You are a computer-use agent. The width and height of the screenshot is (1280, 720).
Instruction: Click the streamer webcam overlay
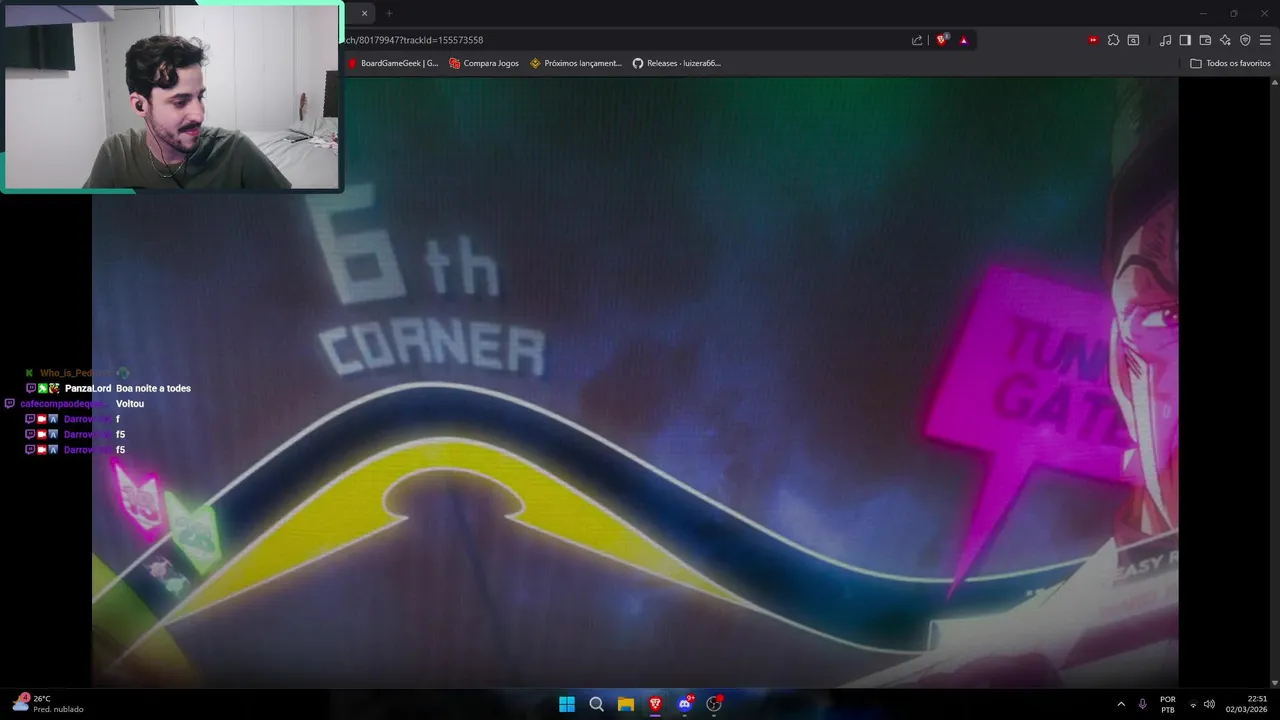tap(172, 97)
